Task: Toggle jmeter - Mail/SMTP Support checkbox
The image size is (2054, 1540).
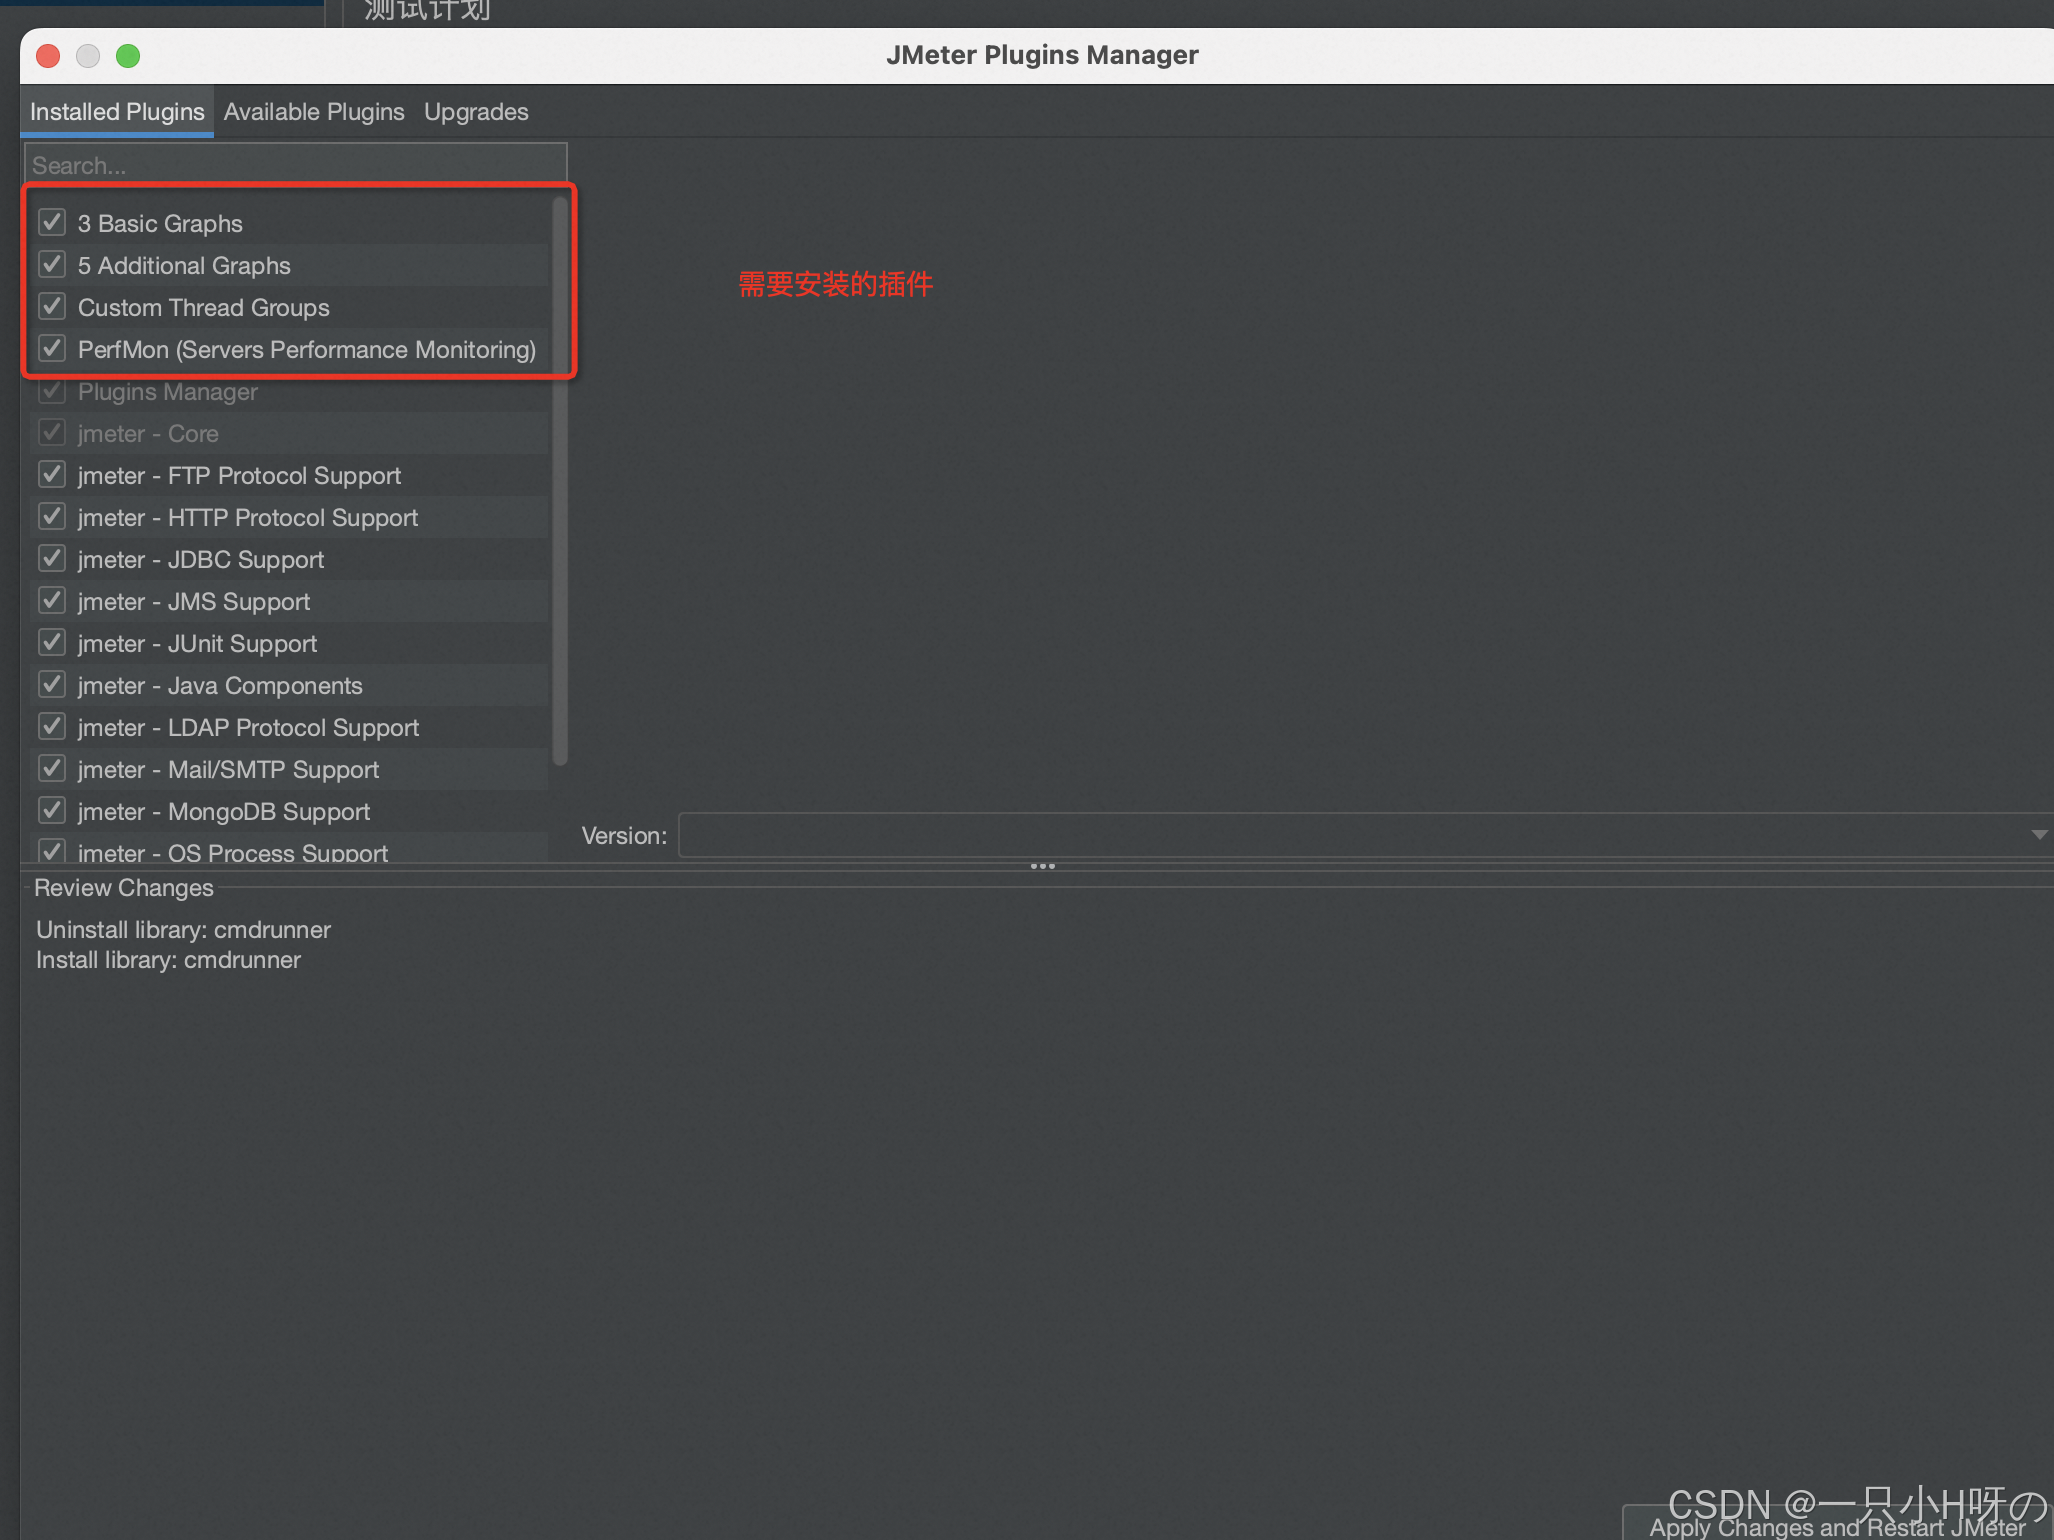Action: (52, 768)
